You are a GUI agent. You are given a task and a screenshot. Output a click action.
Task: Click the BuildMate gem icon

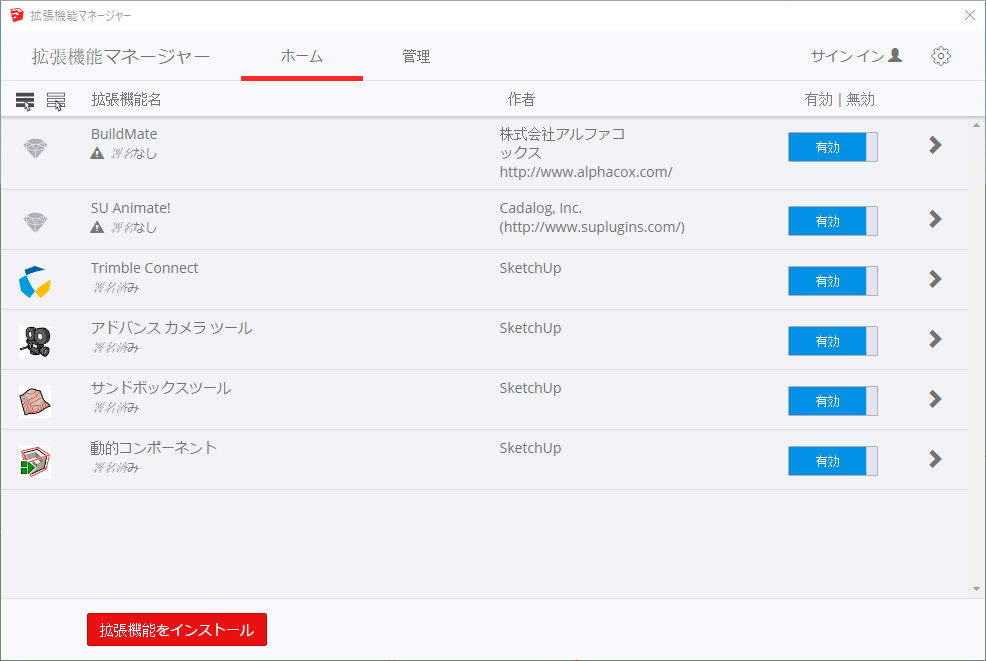(35, 148)
